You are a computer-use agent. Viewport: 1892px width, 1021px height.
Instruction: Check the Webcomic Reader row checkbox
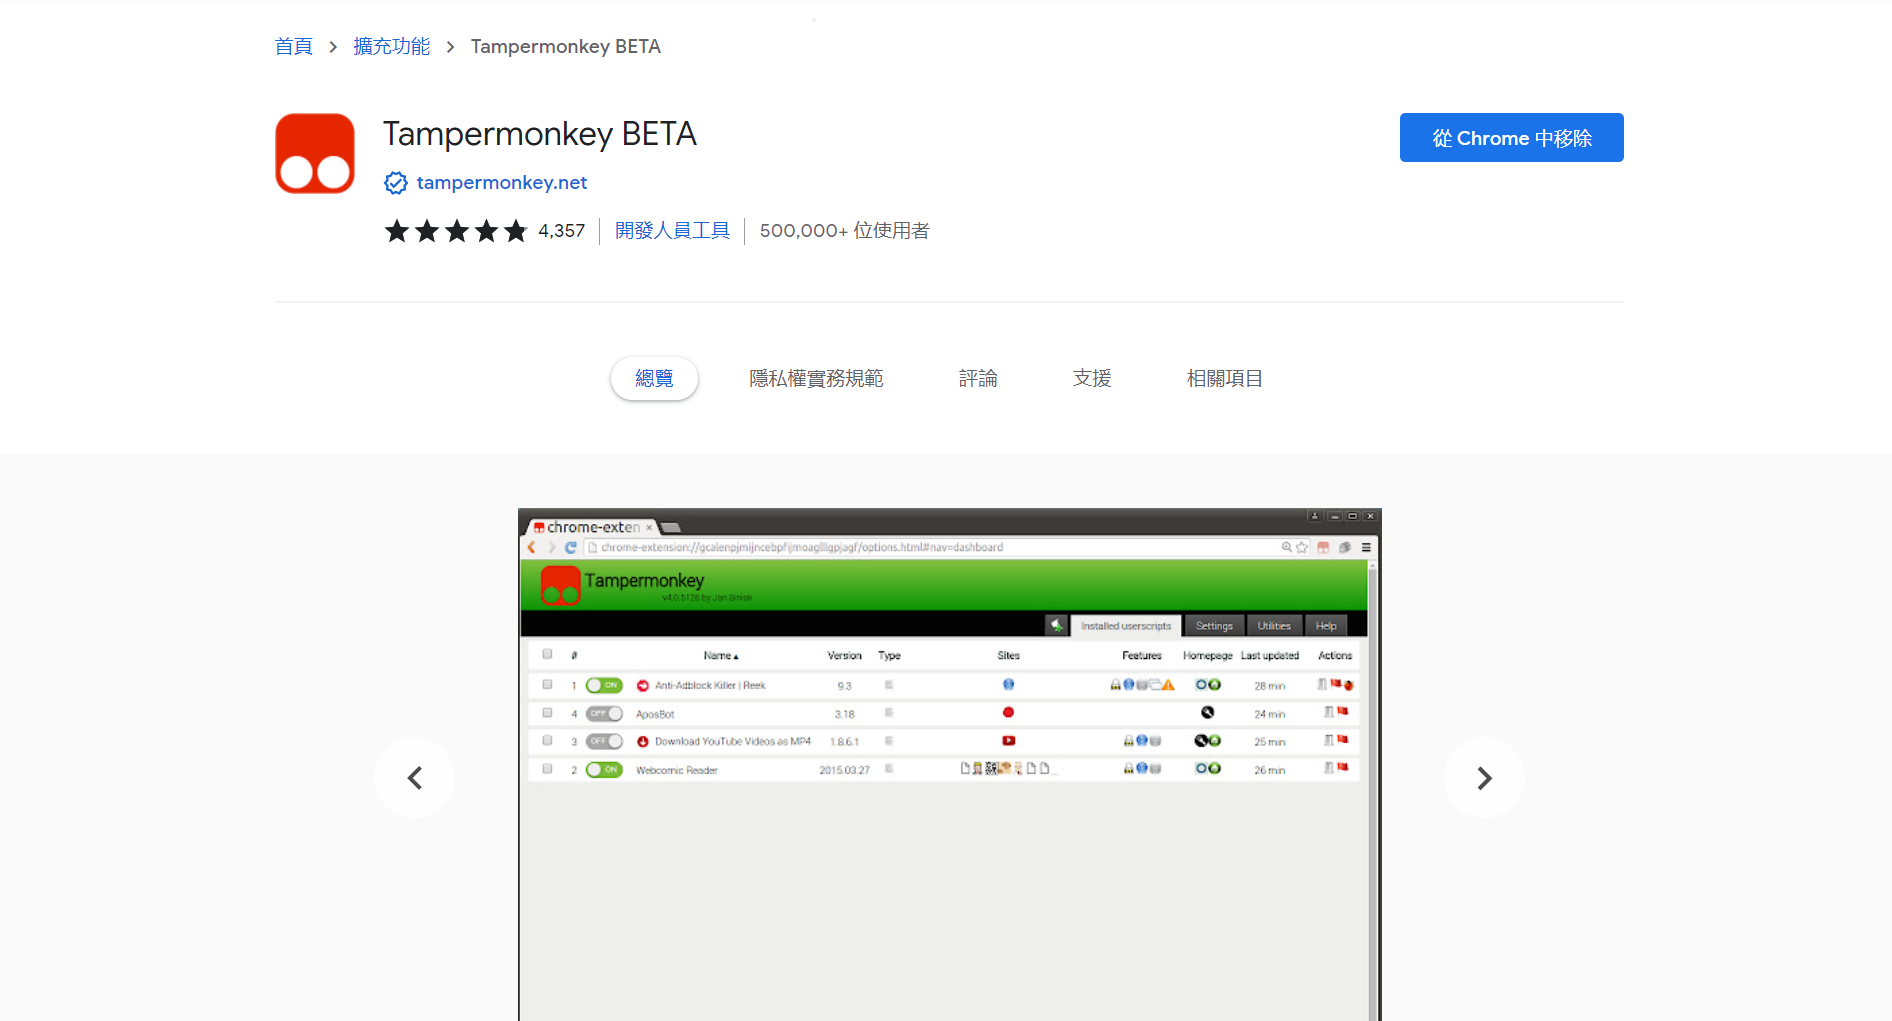point(547,769)
